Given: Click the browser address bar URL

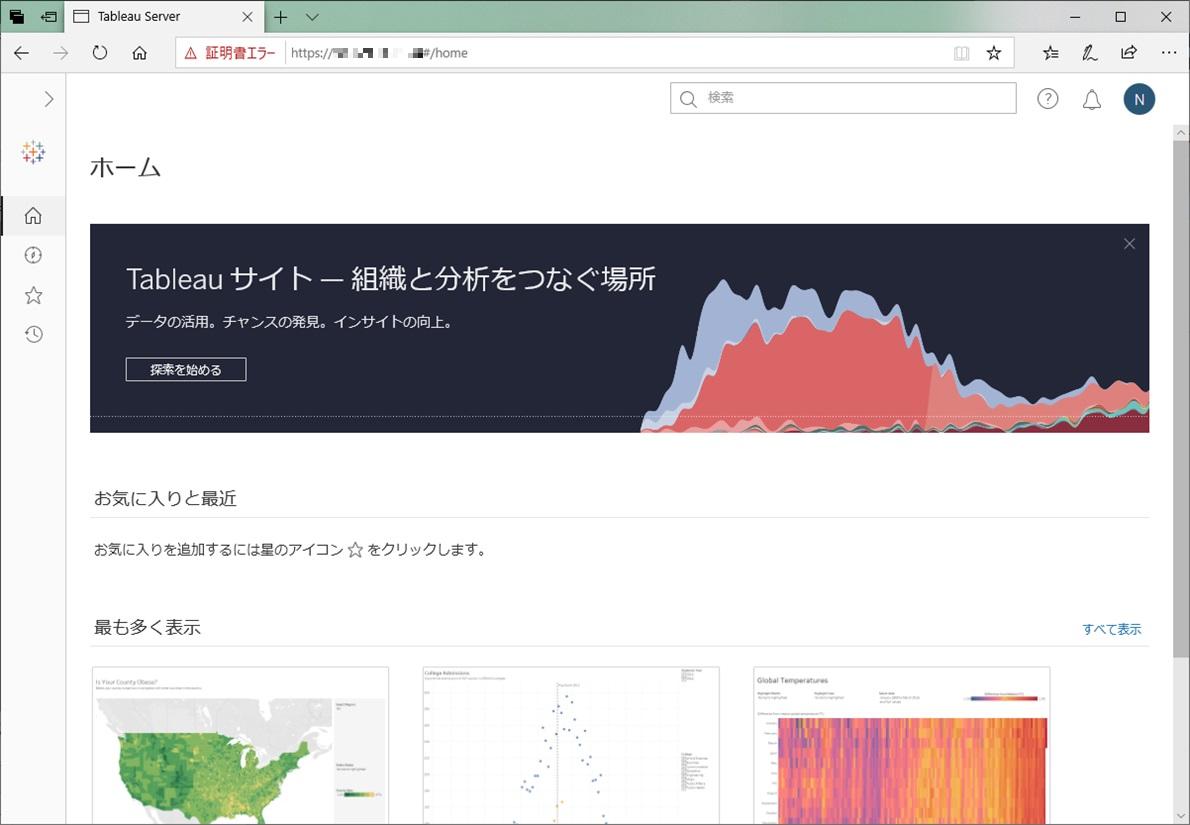Looking at the screenshot, I should point(379,53).
